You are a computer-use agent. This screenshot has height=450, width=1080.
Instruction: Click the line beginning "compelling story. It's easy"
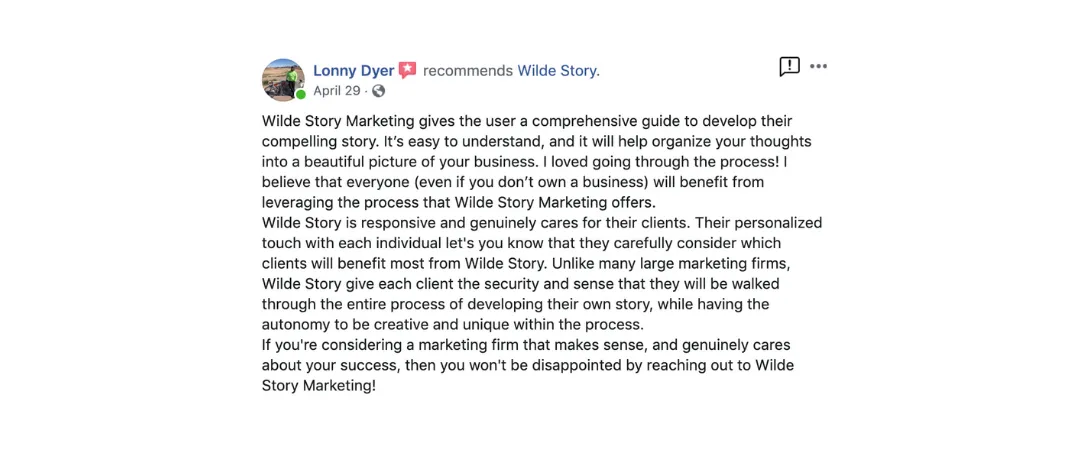(537, 141)
